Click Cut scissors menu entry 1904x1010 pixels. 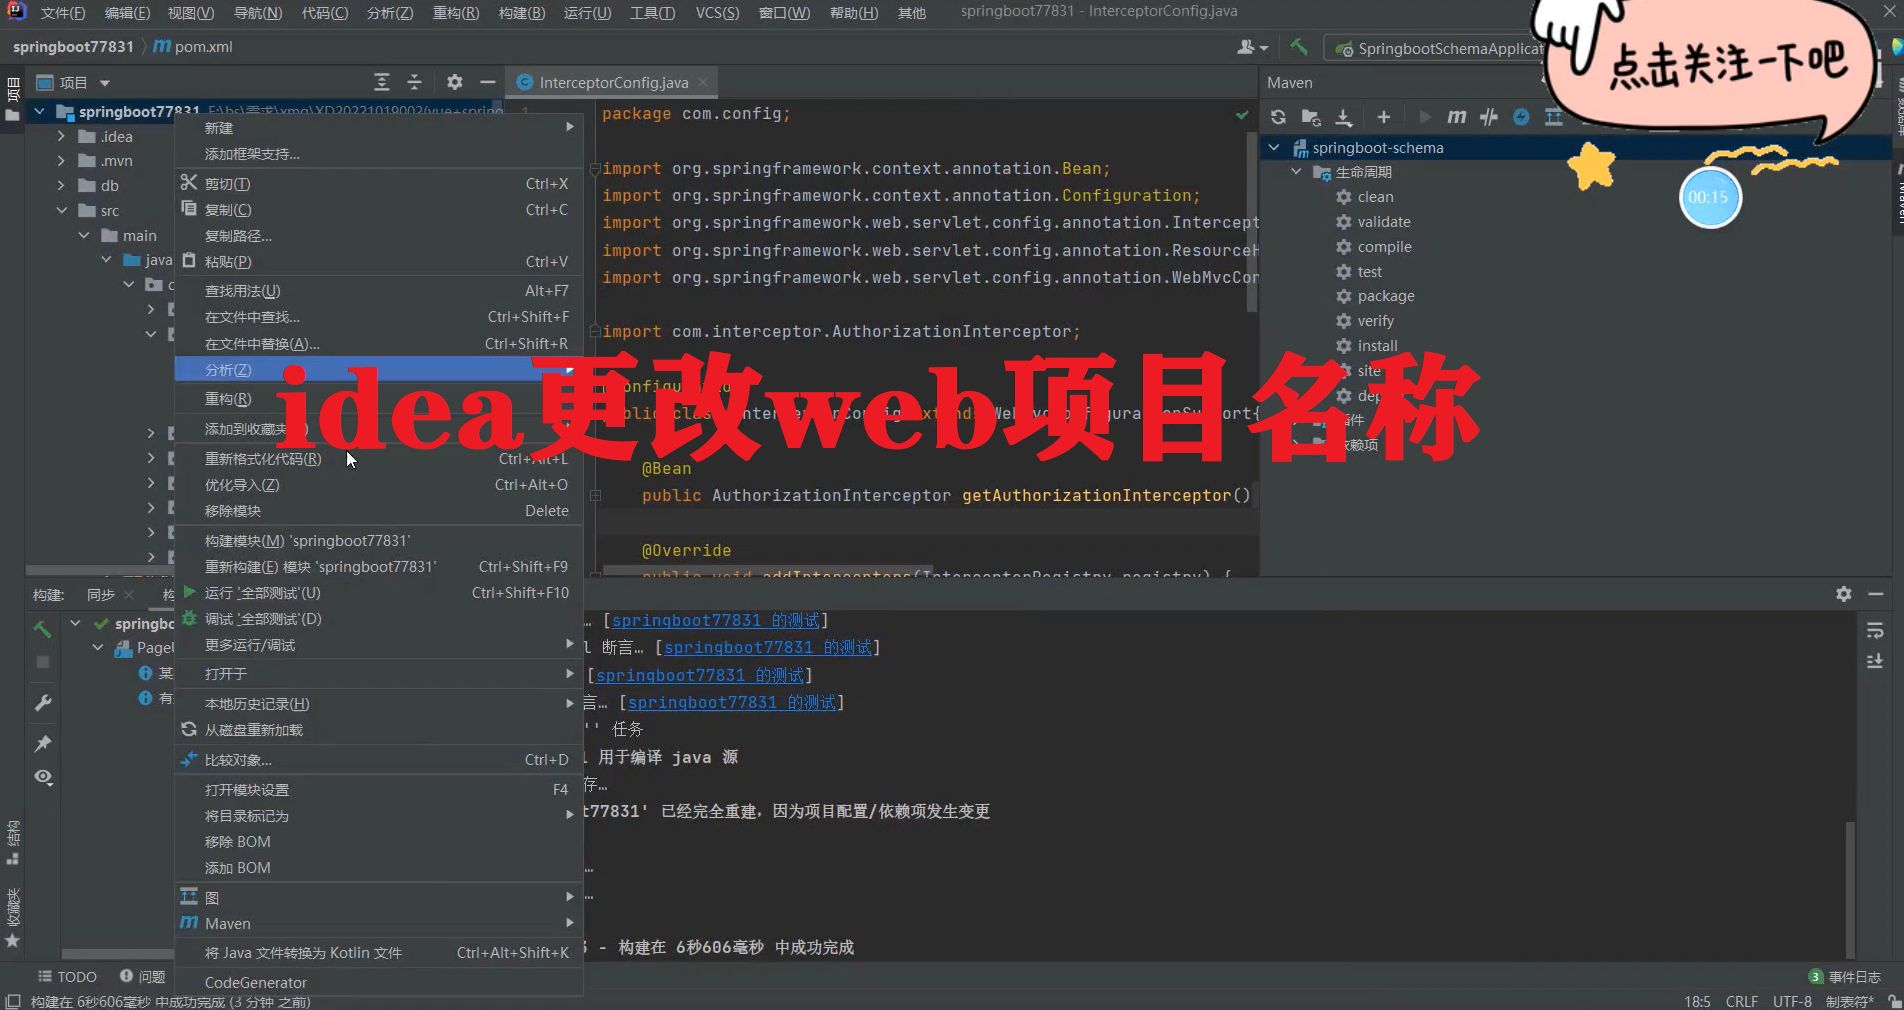point(379,183)
